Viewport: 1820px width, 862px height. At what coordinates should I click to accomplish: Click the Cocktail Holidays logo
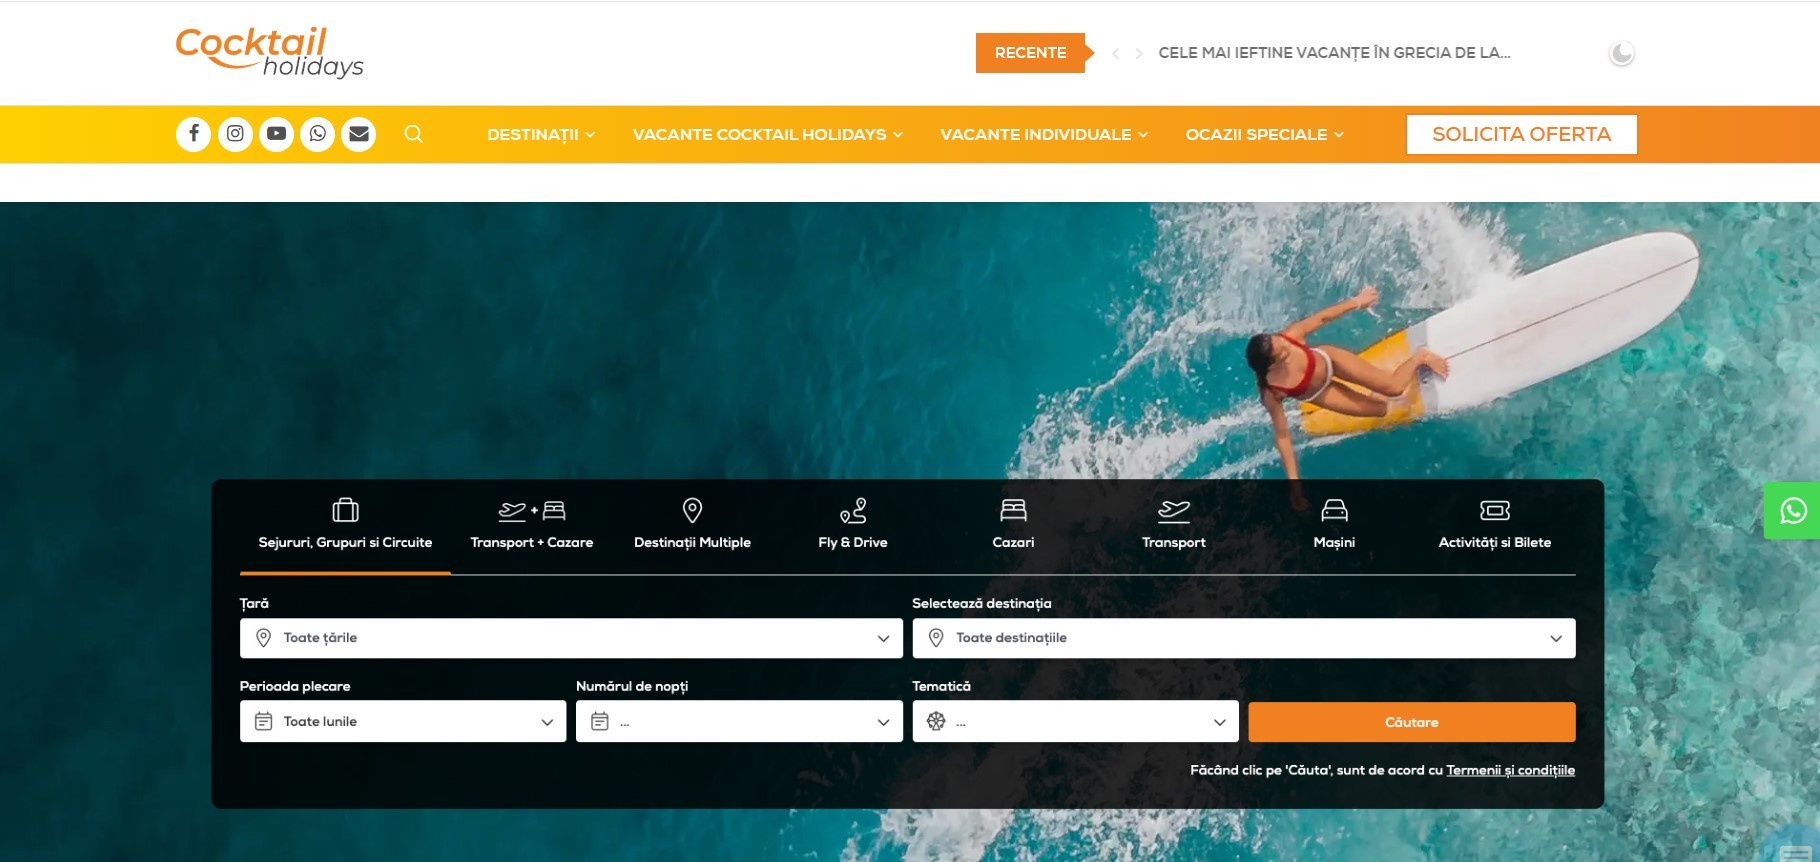click(268, 52)
